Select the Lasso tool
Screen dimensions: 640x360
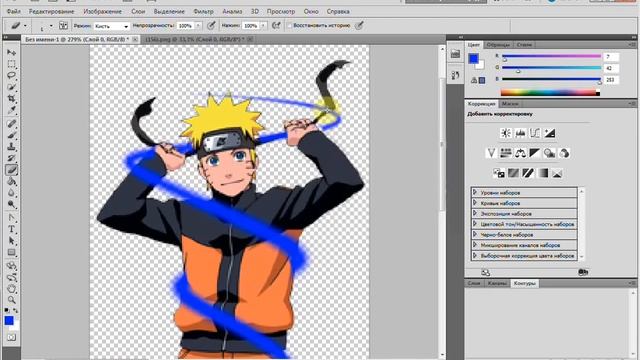click(x=11, y=76)
